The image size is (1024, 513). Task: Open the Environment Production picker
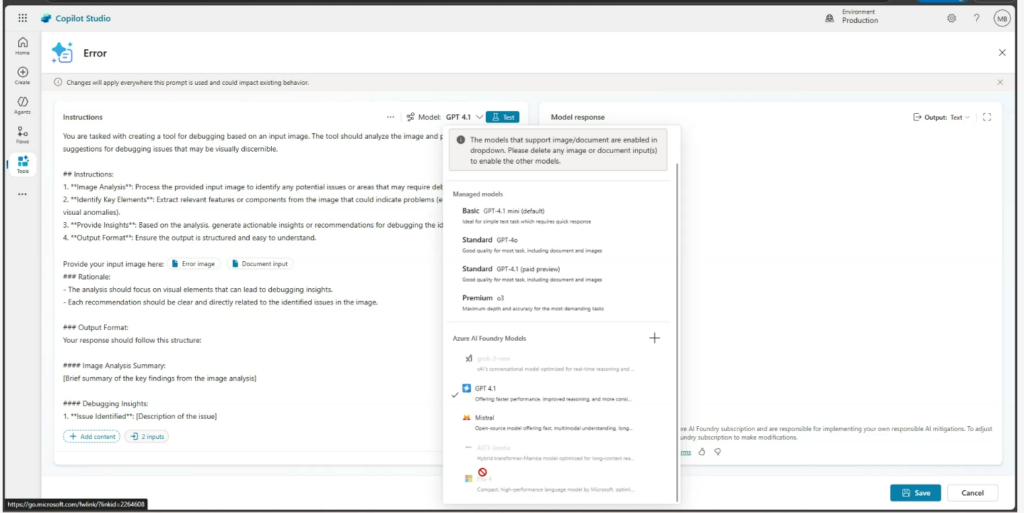851,16
